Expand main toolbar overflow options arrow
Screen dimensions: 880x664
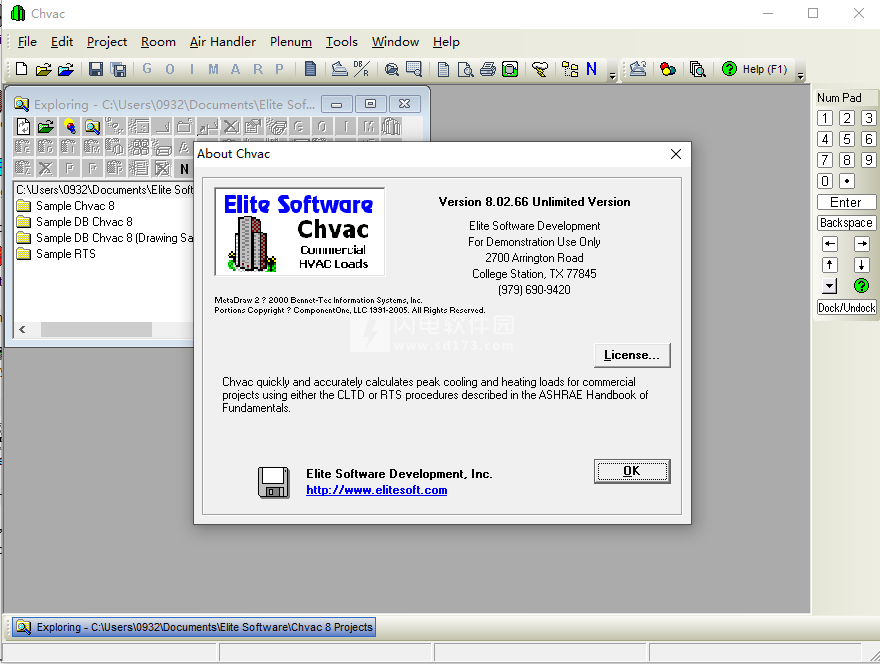(612, 75)
